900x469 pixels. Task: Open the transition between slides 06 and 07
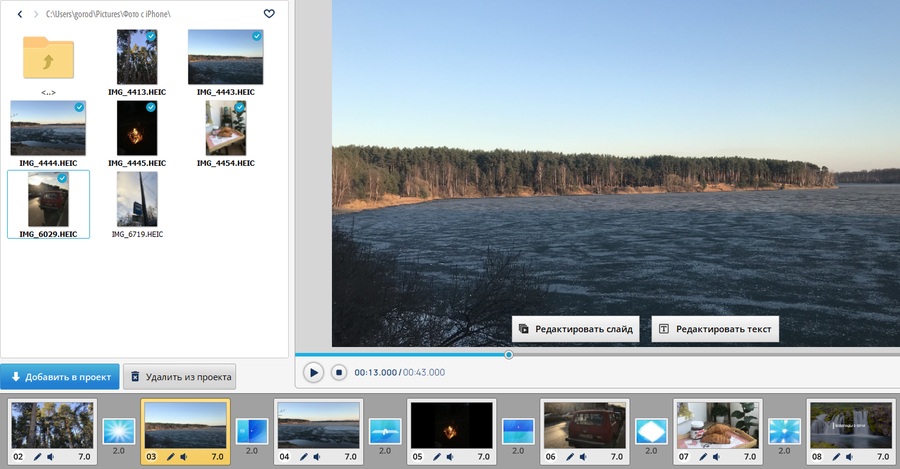click(650, 432)
